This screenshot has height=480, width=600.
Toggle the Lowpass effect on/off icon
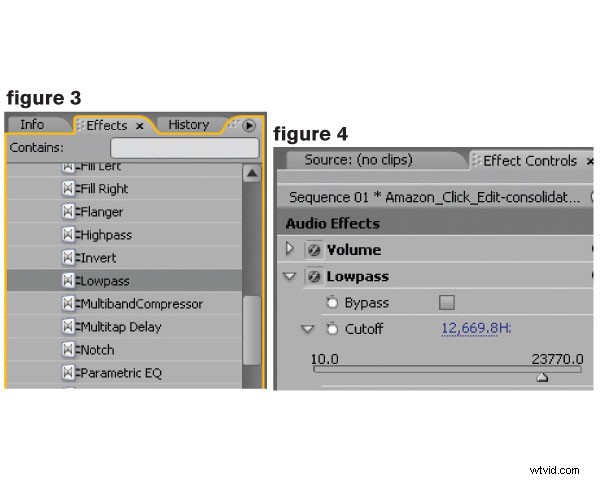pyautogui.click(x=314, y=276)
